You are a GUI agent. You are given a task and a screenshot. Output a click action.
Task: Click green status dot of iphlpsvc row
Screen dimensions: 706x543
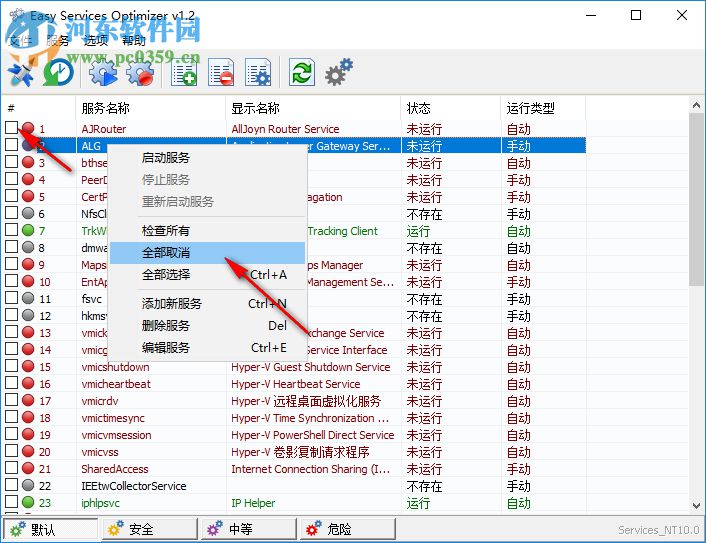pyautogui.click(x=28, y=502)
